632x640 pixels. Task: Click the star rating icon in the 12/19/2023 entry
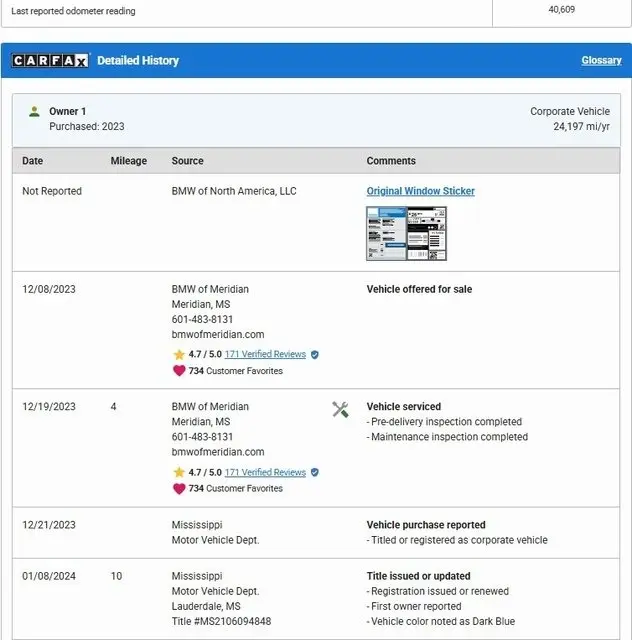click(179, 473)
